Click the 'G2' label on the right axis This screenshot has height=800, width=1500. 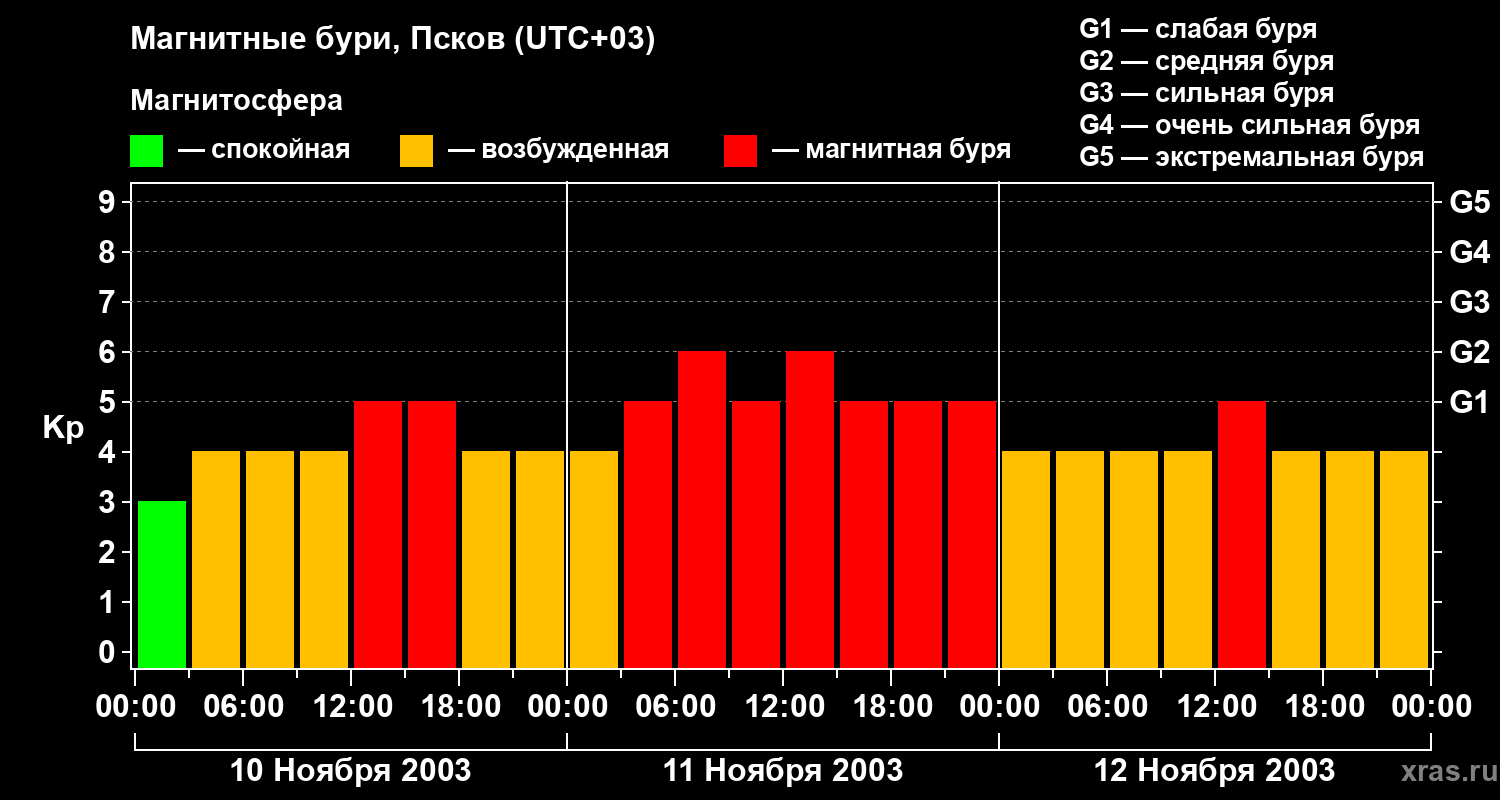coord(1469,352)
